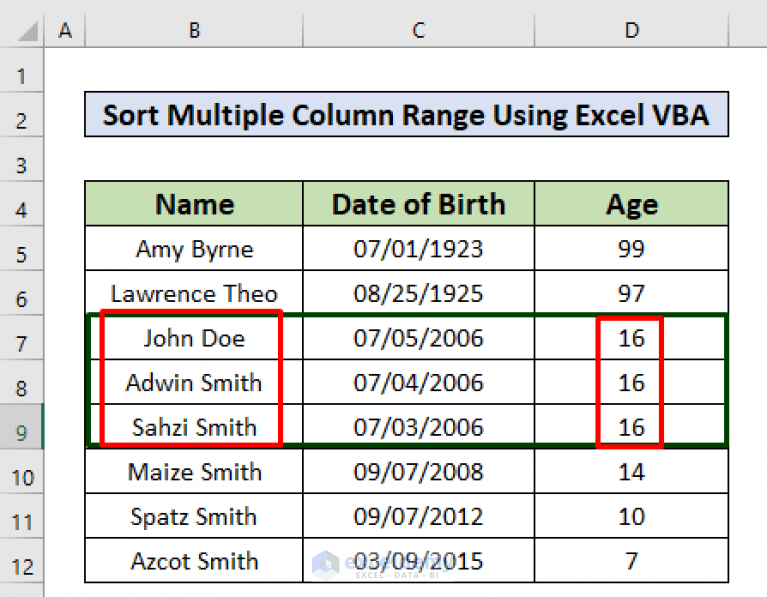Select row 1 header
This screenshot has width=767, height=597.
pos(22,70)
